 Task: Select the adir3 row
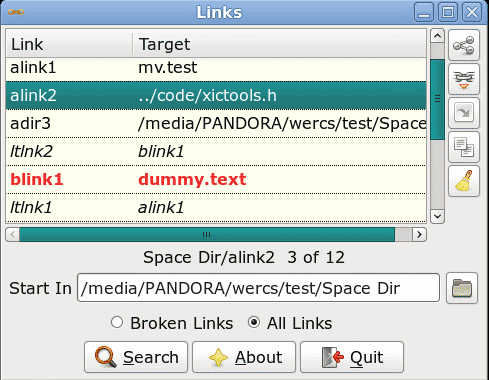coord(216,124)
